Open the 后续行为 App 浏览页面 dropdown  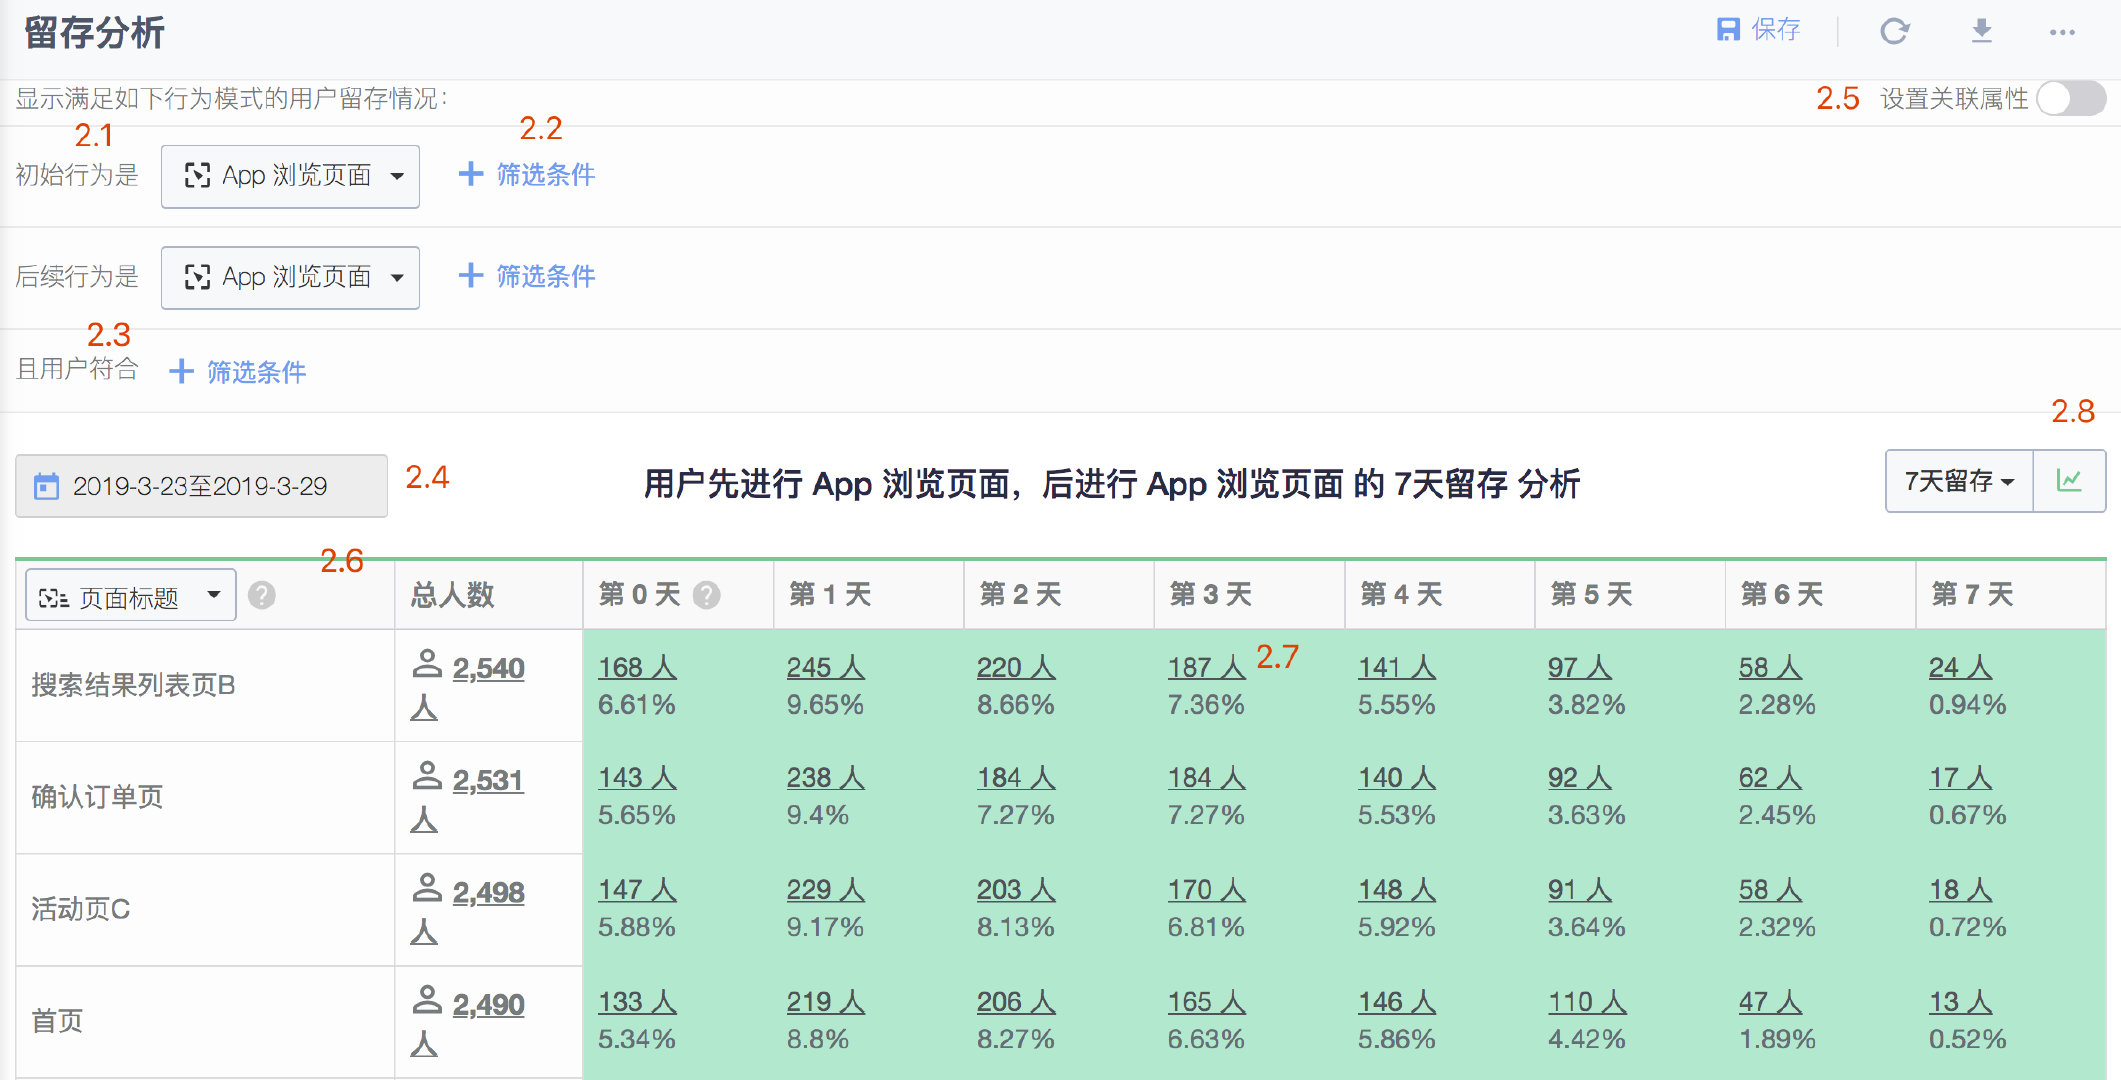[290, 277]
